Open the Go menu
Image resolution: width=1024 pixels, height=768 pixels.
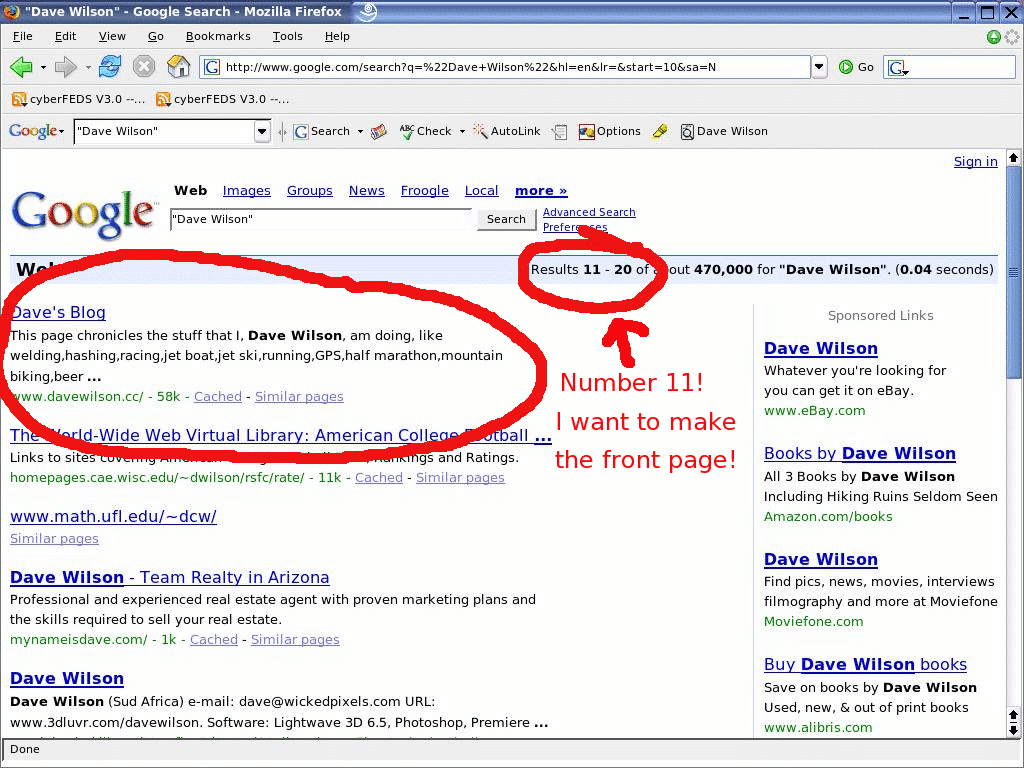coord(155,37)
